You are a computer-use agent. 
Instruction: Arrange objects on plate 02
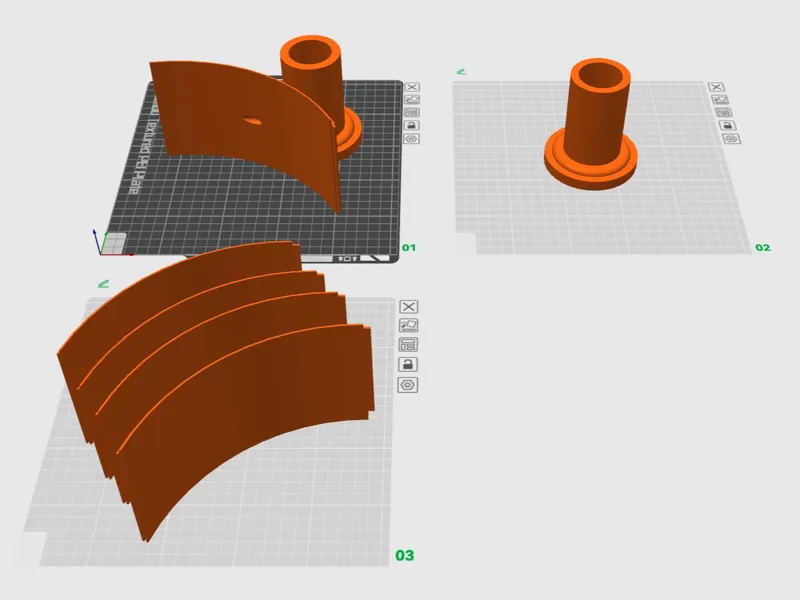[722, 112]
